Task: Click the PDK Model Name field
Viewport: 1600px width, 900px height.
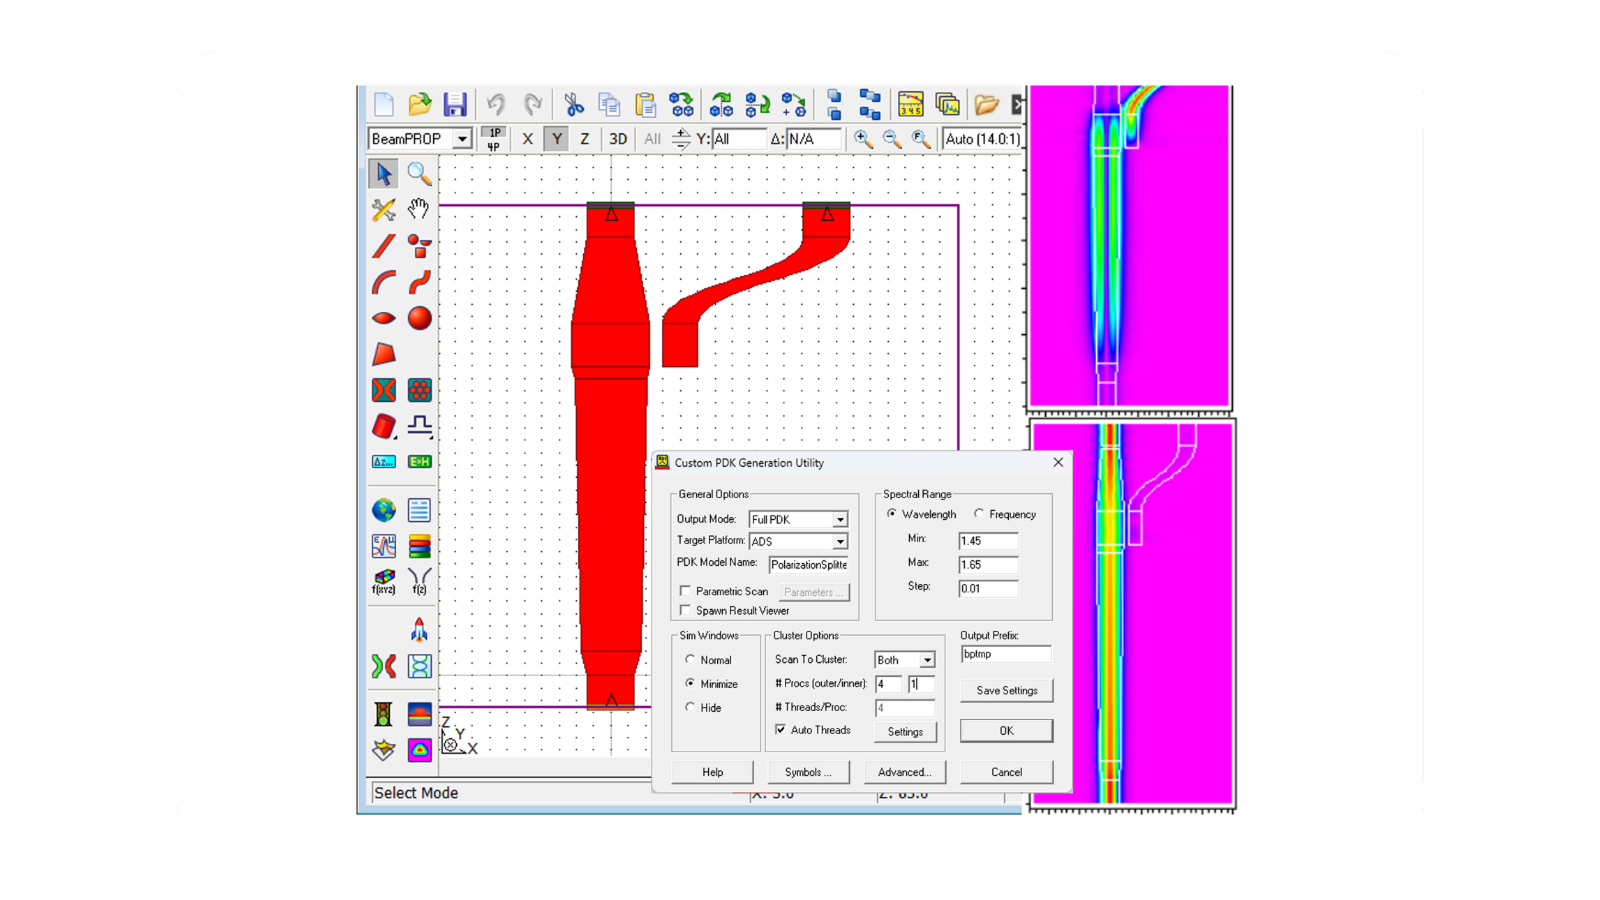Action: point(809,565)
